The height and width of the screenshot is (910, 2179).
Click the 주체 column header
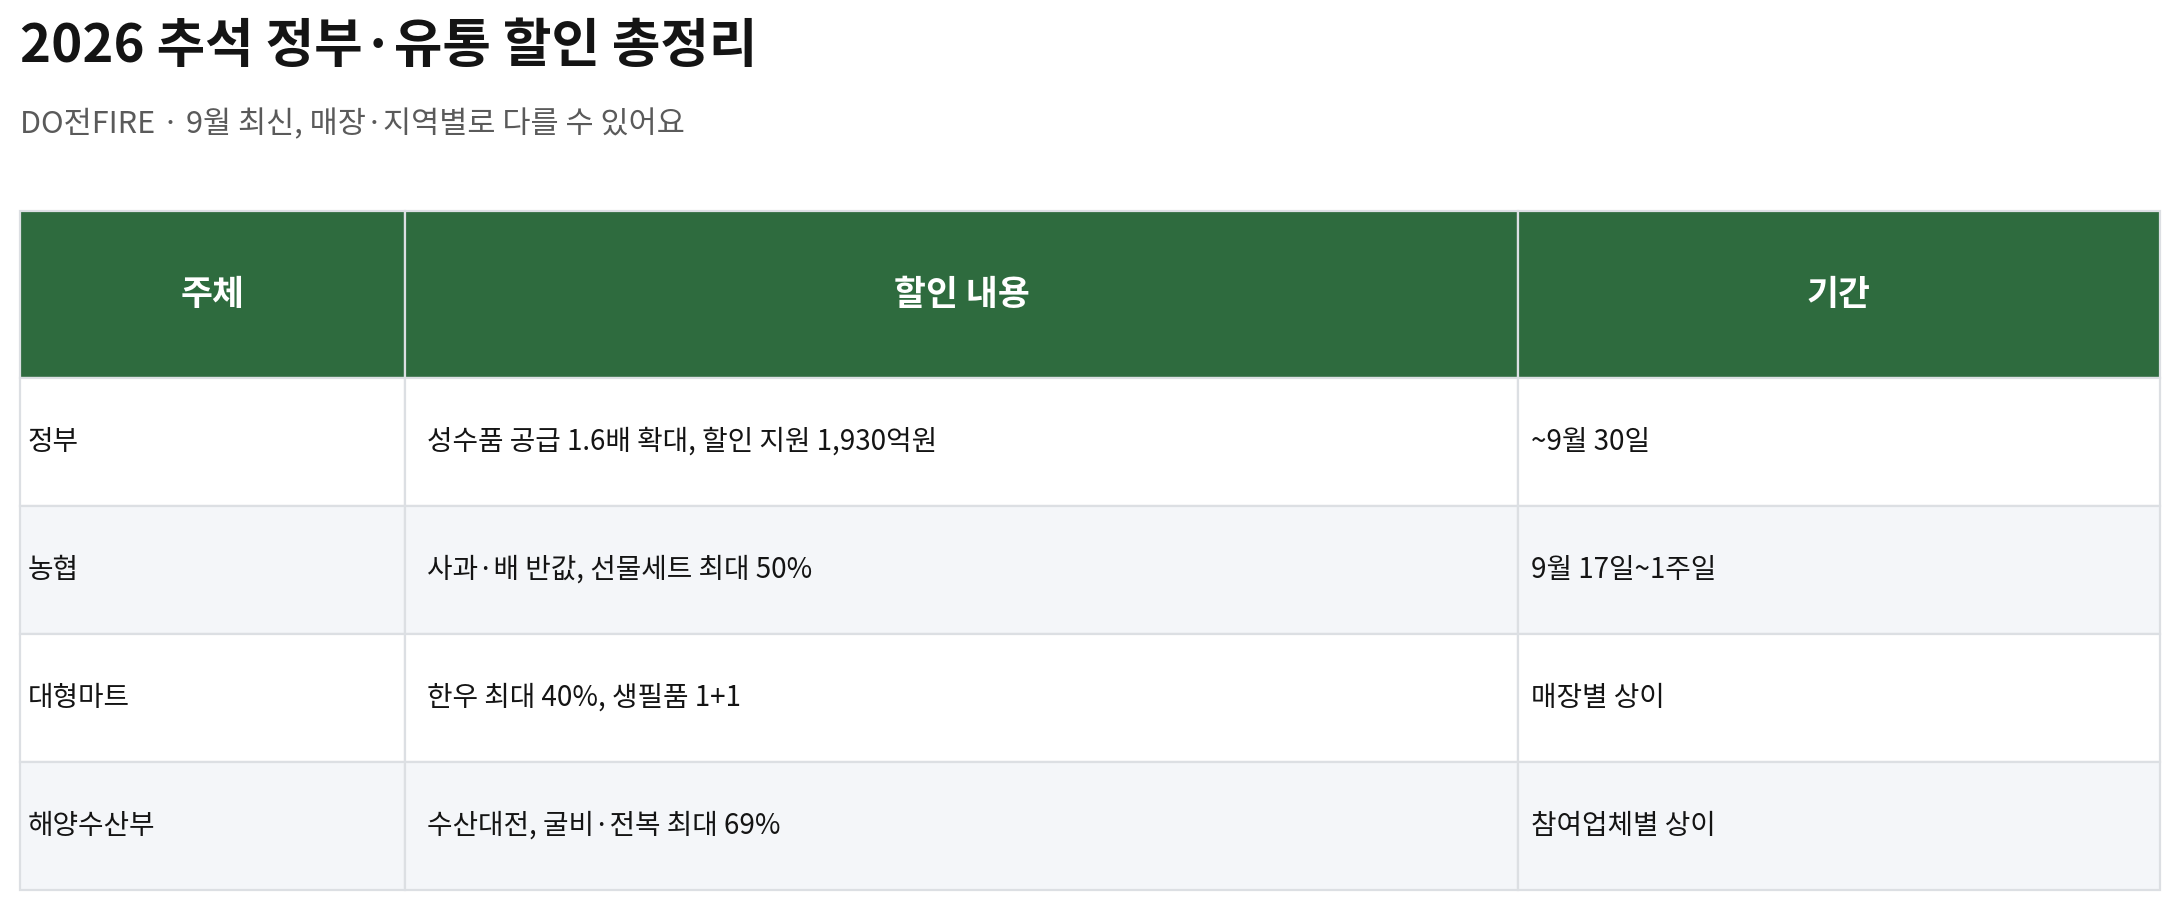(x=212, y=294)
